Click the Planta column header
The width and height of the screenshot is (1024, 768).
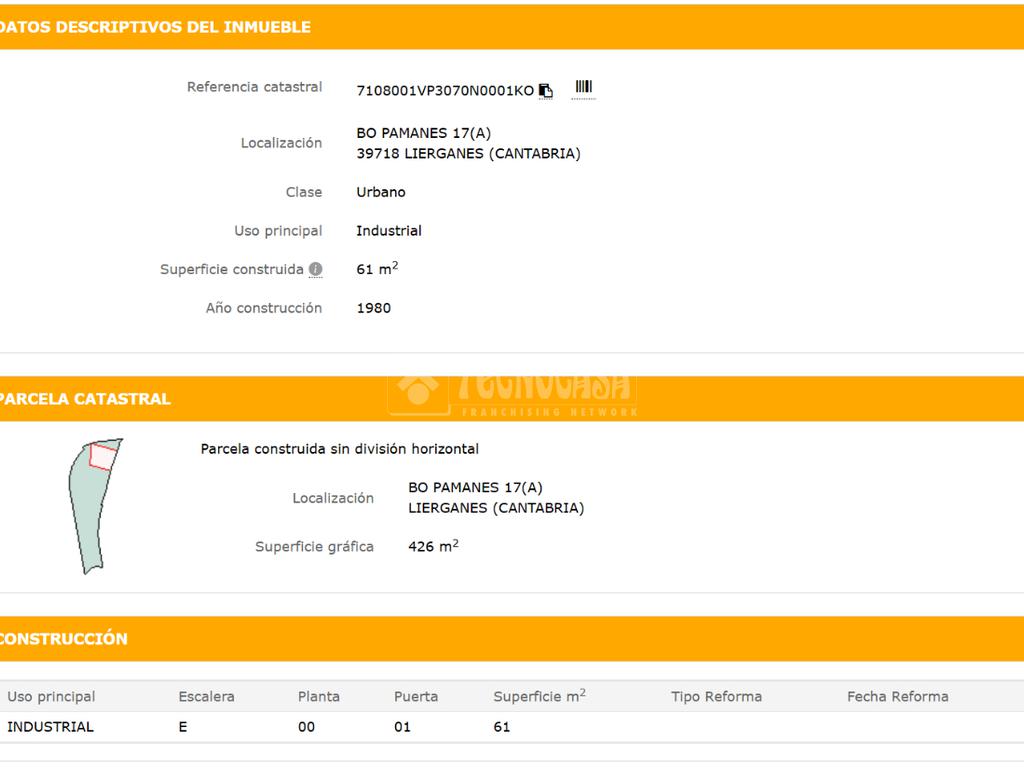[x=318, y=696]
